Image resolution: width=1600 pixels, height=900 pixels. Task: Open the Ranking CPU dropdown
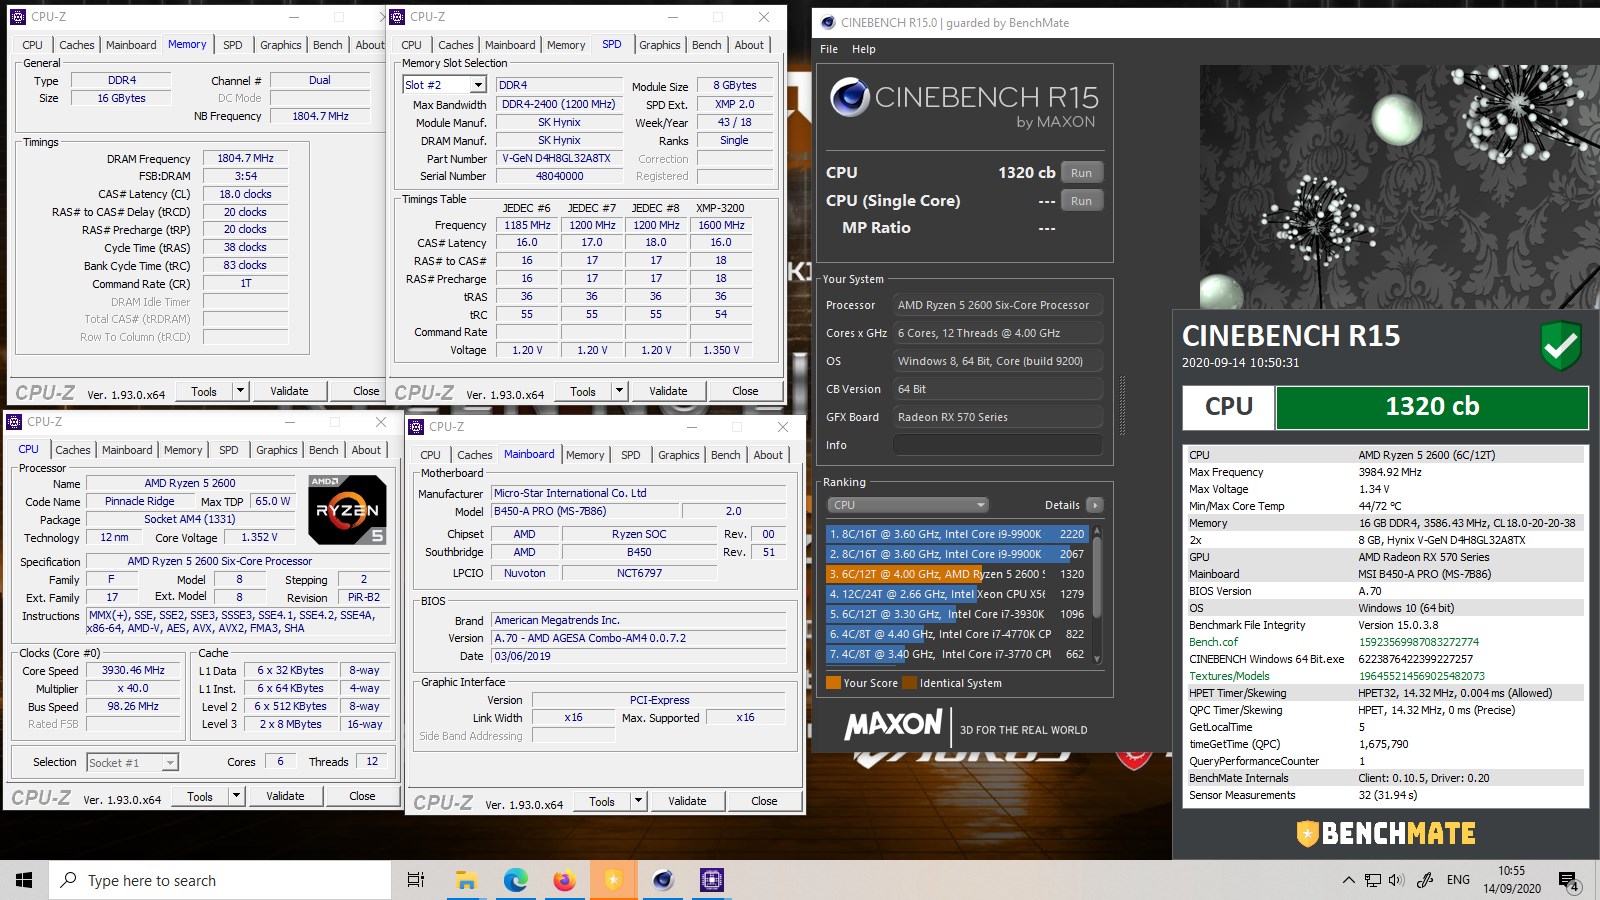tap(908, 505)
